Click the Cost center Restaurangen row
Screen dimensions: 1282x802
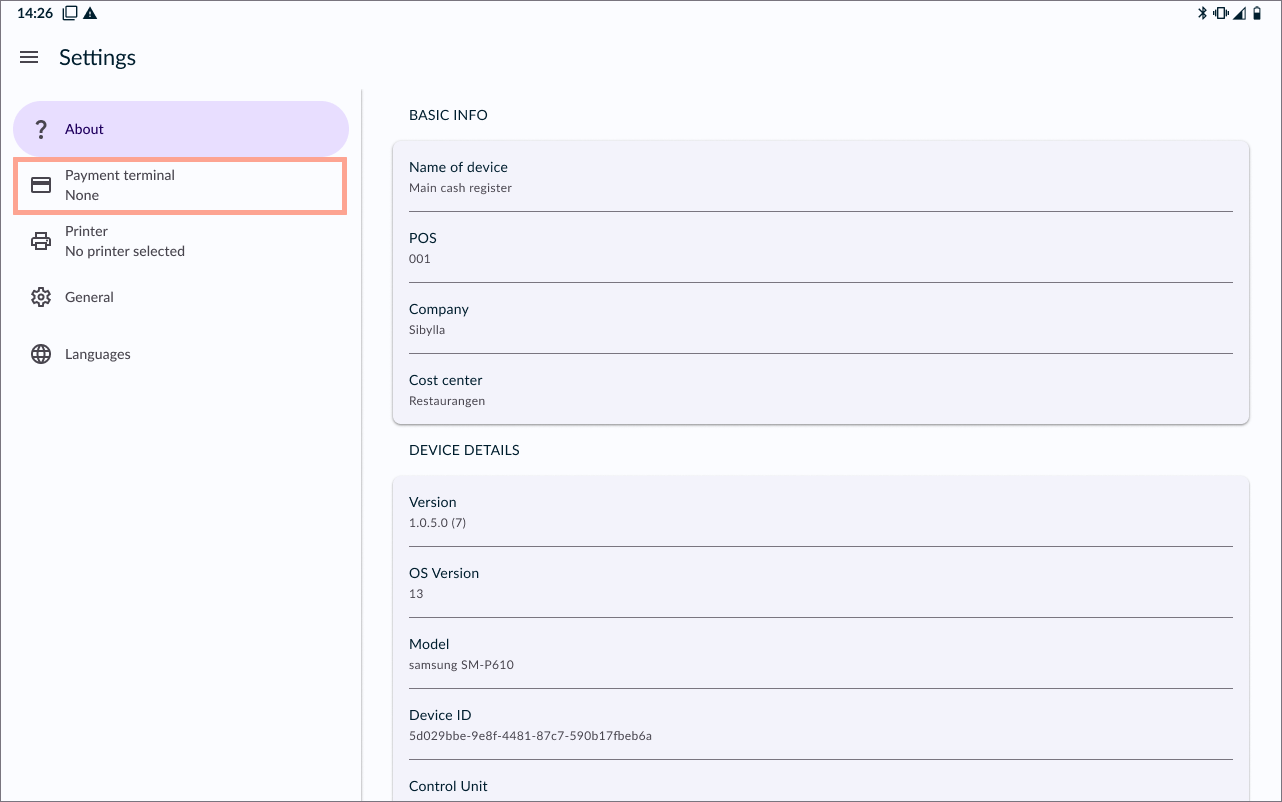[821, 389]
